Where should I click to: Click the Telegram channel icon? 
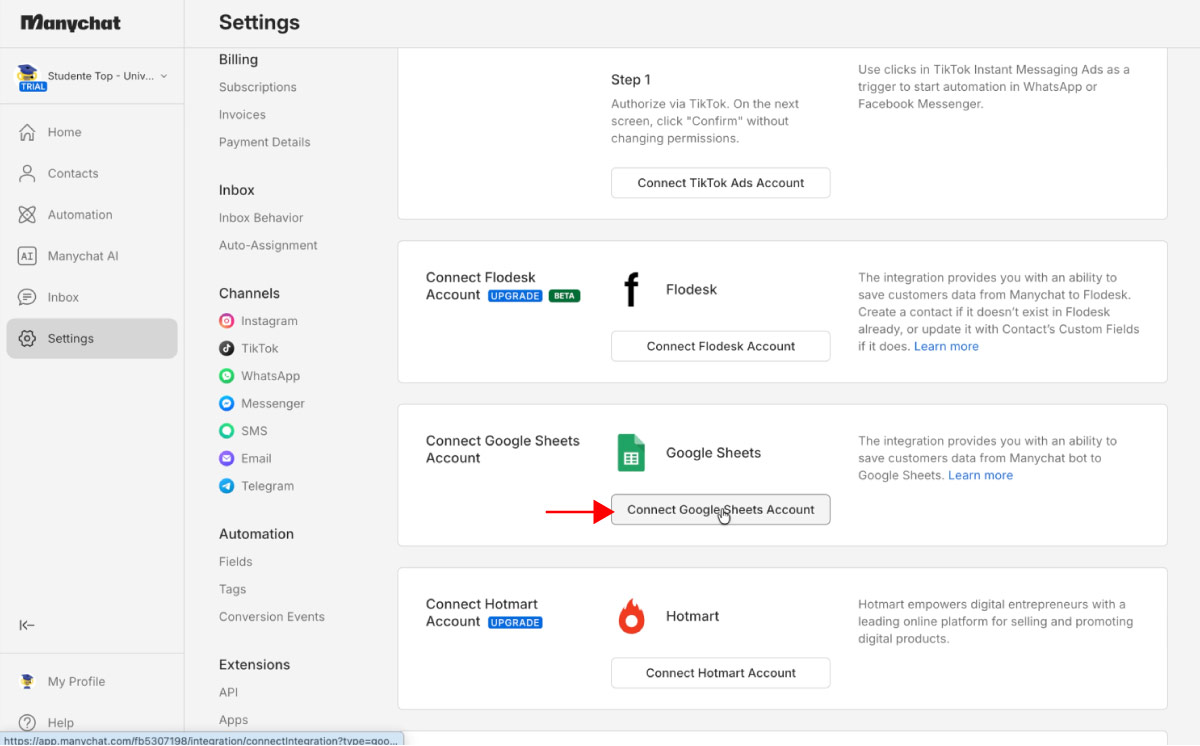click(227, 486)
